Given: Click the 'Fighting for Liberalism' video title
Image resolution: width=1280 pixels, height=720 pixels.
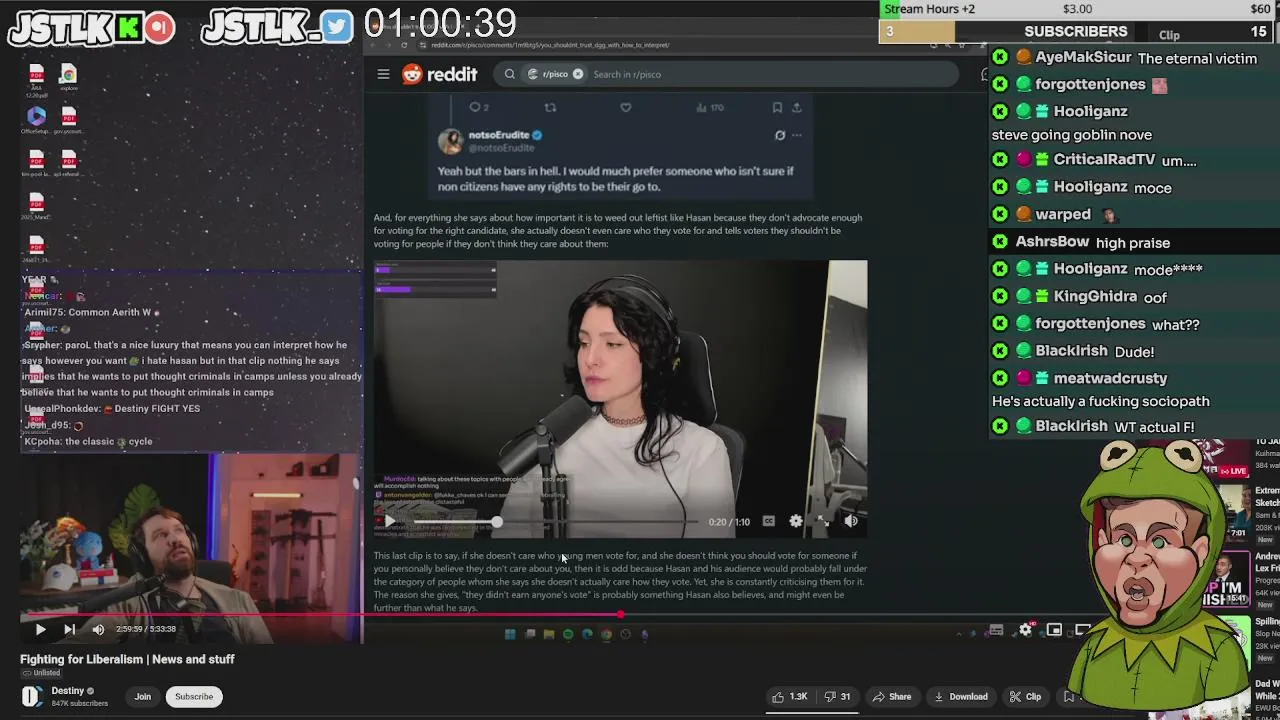Looking at the screenshot, I should click(x=127, y=660).
